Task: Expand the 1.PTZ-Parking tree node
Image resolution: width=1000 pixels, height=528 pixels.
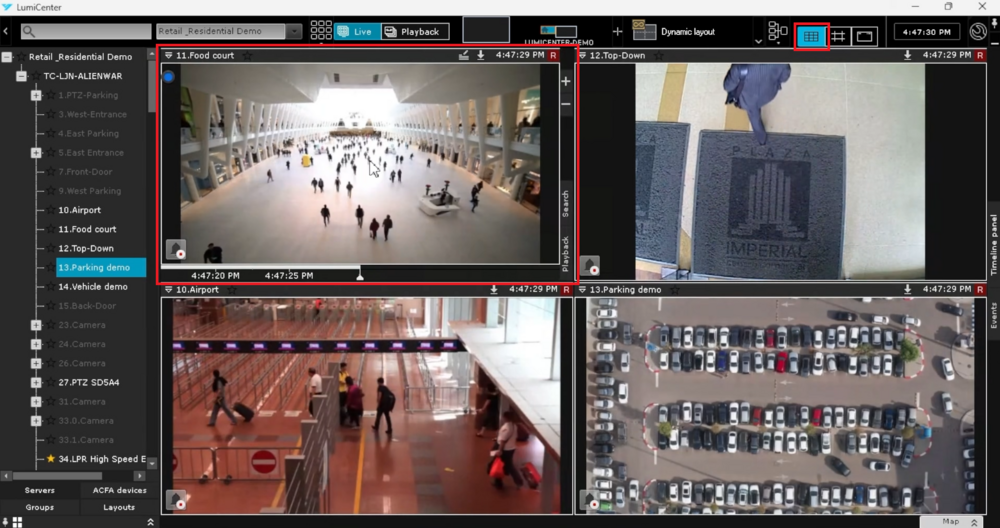Action: tap(36, 95)
